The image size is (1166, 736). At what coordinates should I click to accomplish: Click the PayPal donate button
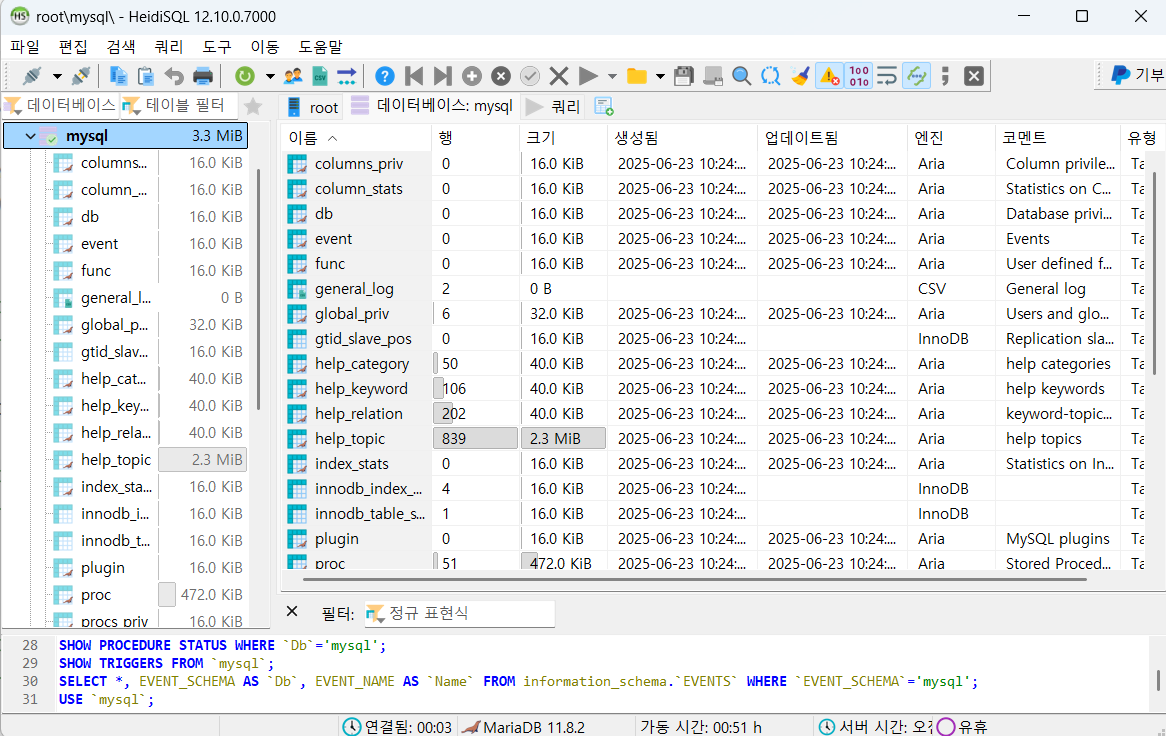click(1136, 75)
